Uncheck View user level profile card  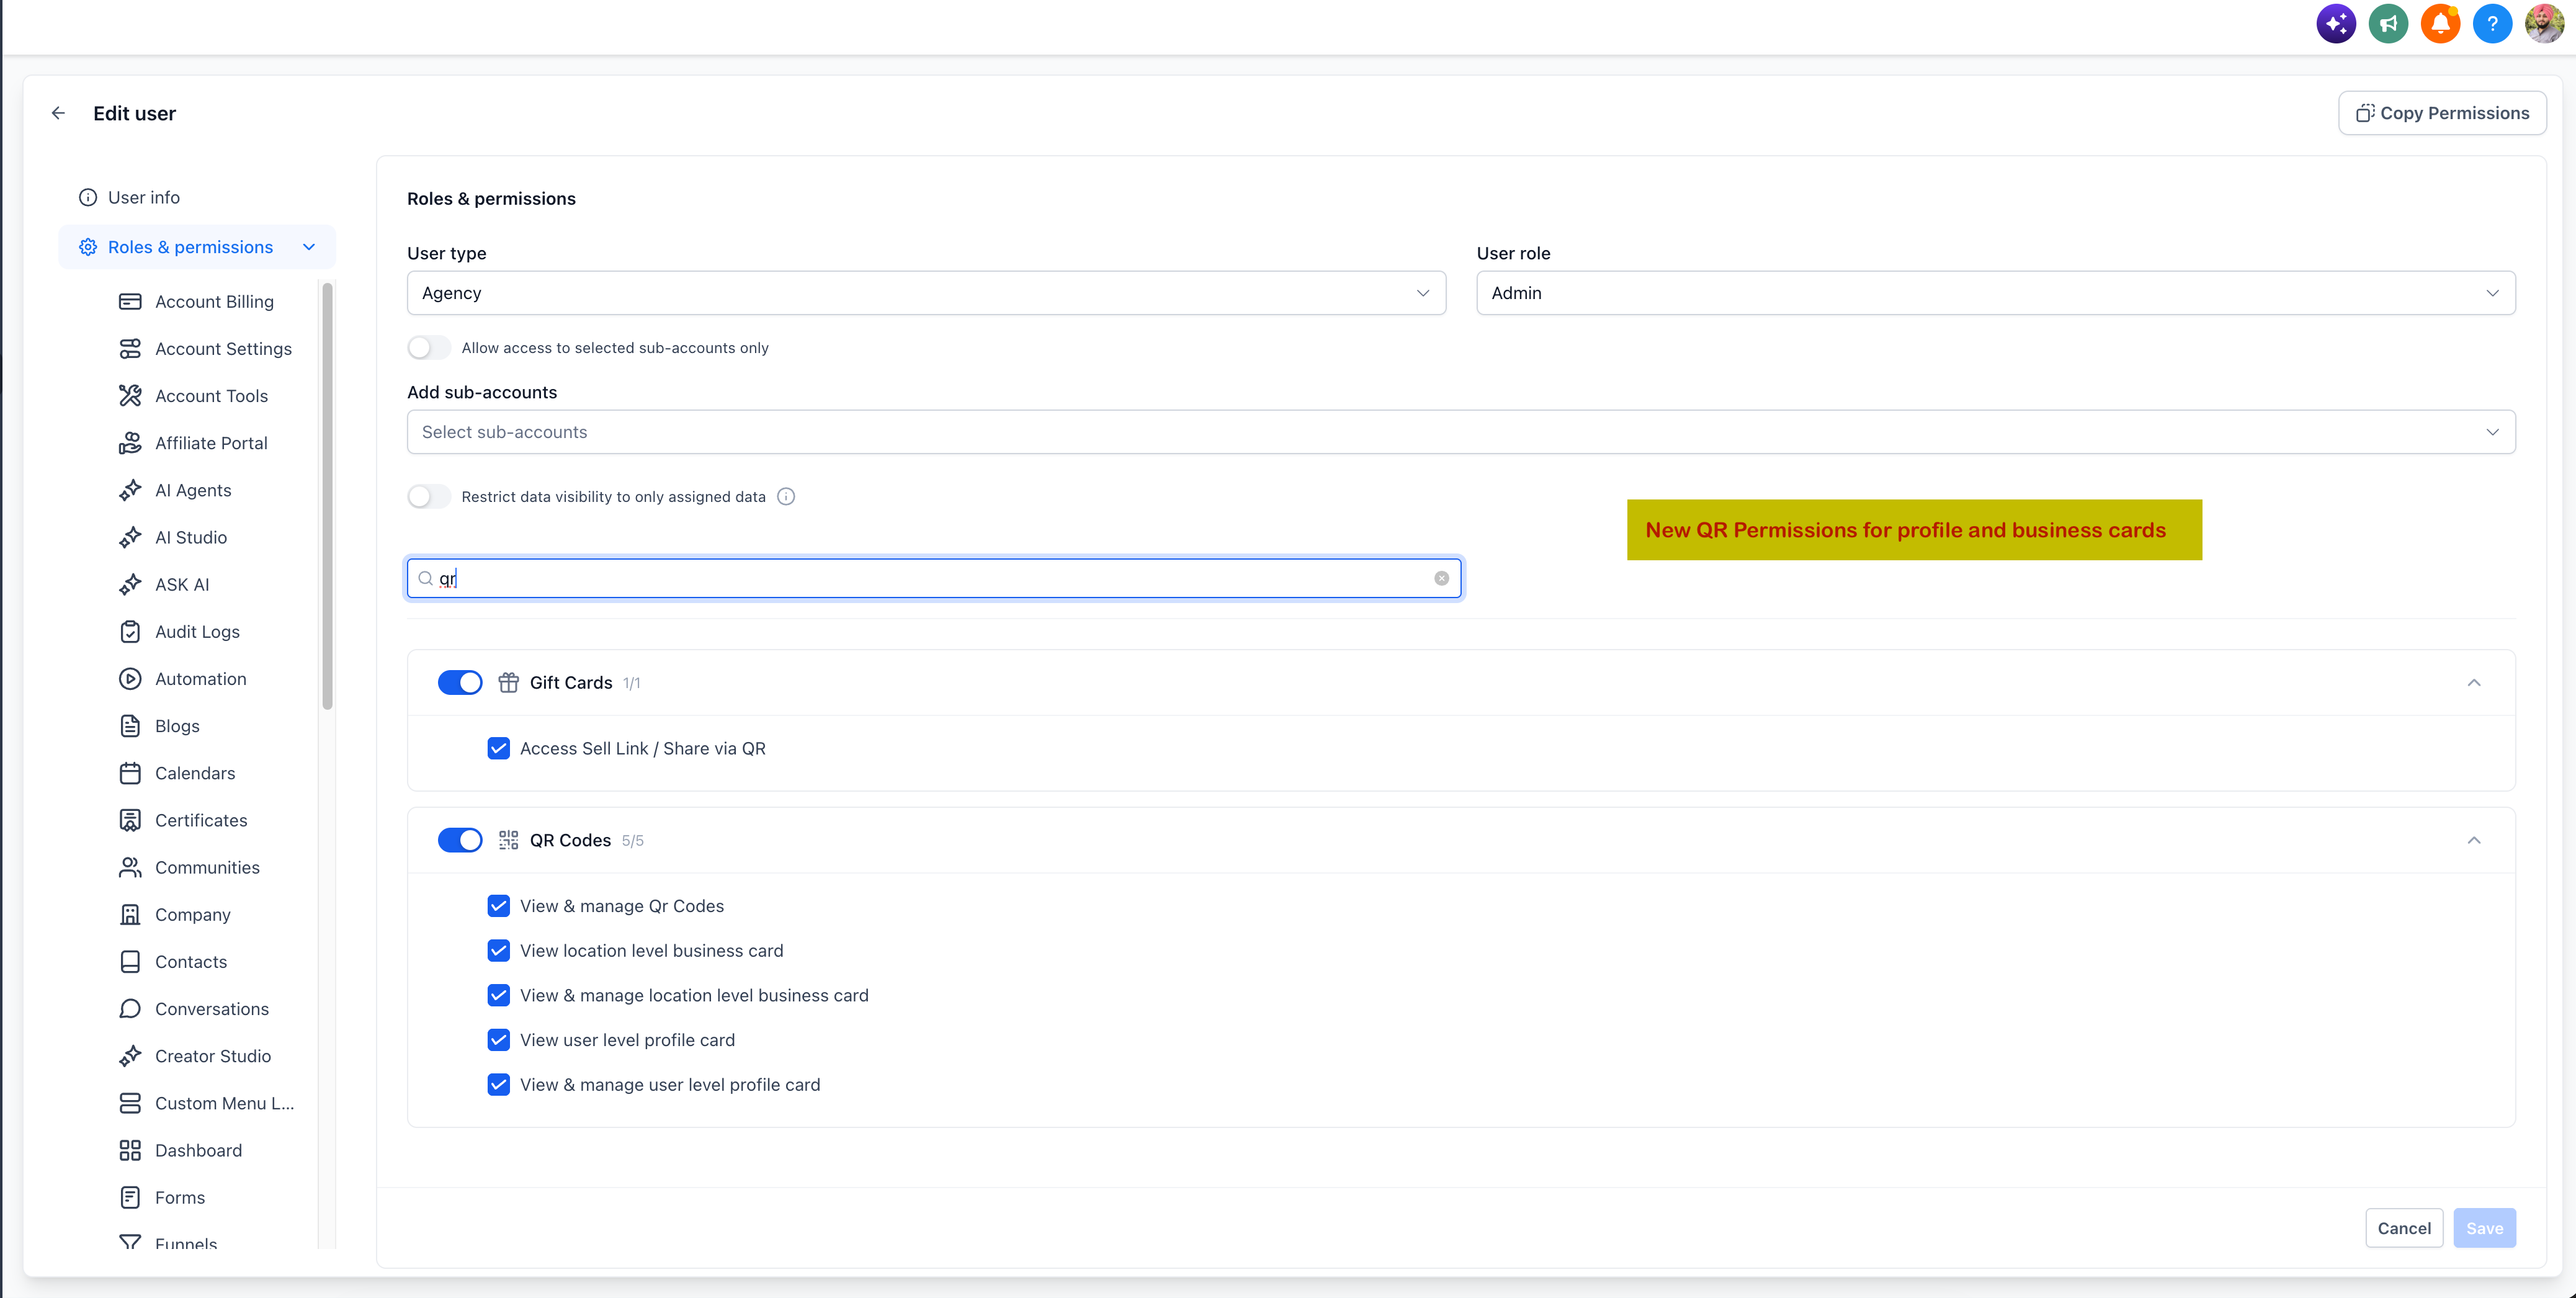pos(498,1040)
